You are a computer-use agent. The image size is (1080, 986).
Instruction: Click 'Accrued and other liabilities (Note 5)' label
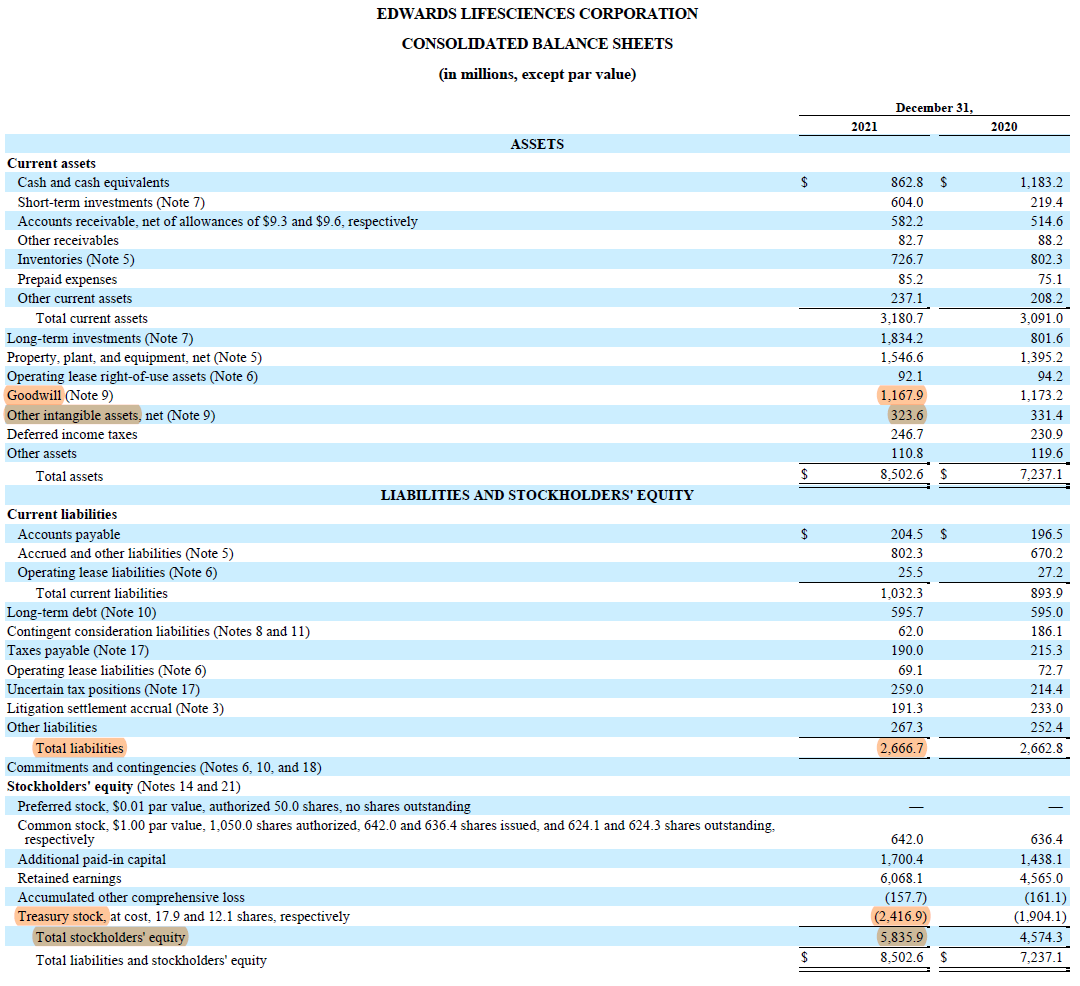(x=125, y=554)
